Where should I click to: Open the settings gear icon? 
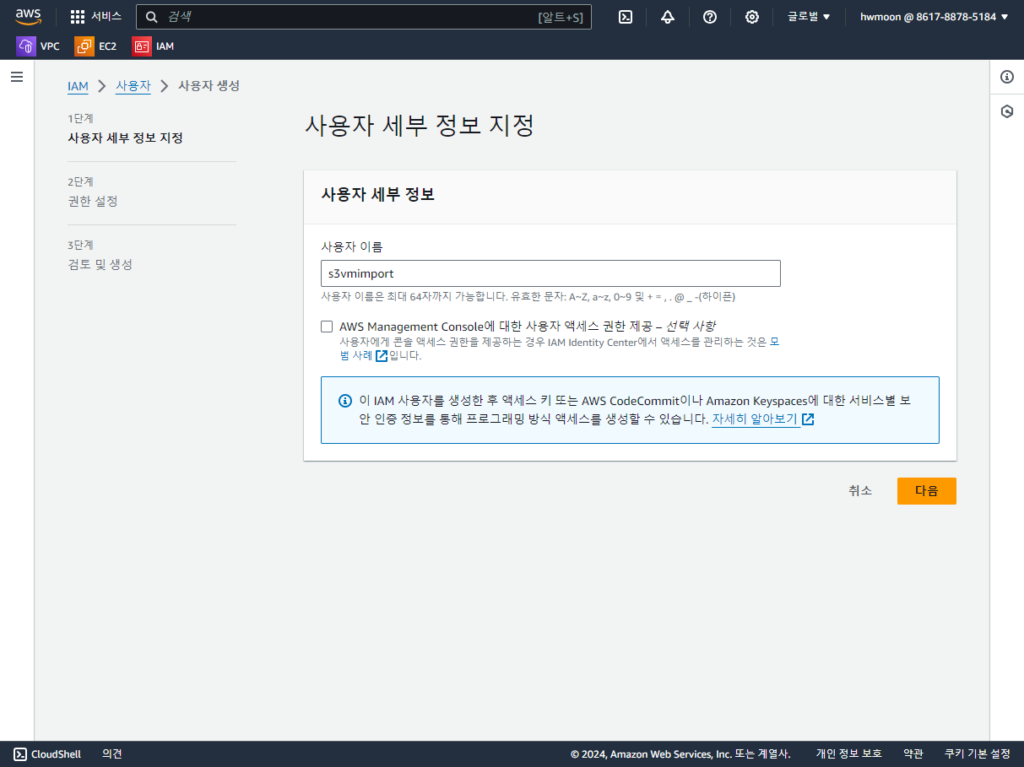coord(752,17)
